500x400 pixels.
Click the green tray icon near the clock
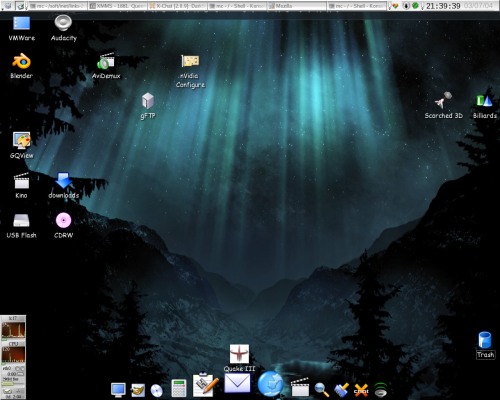tap(415, 6)
